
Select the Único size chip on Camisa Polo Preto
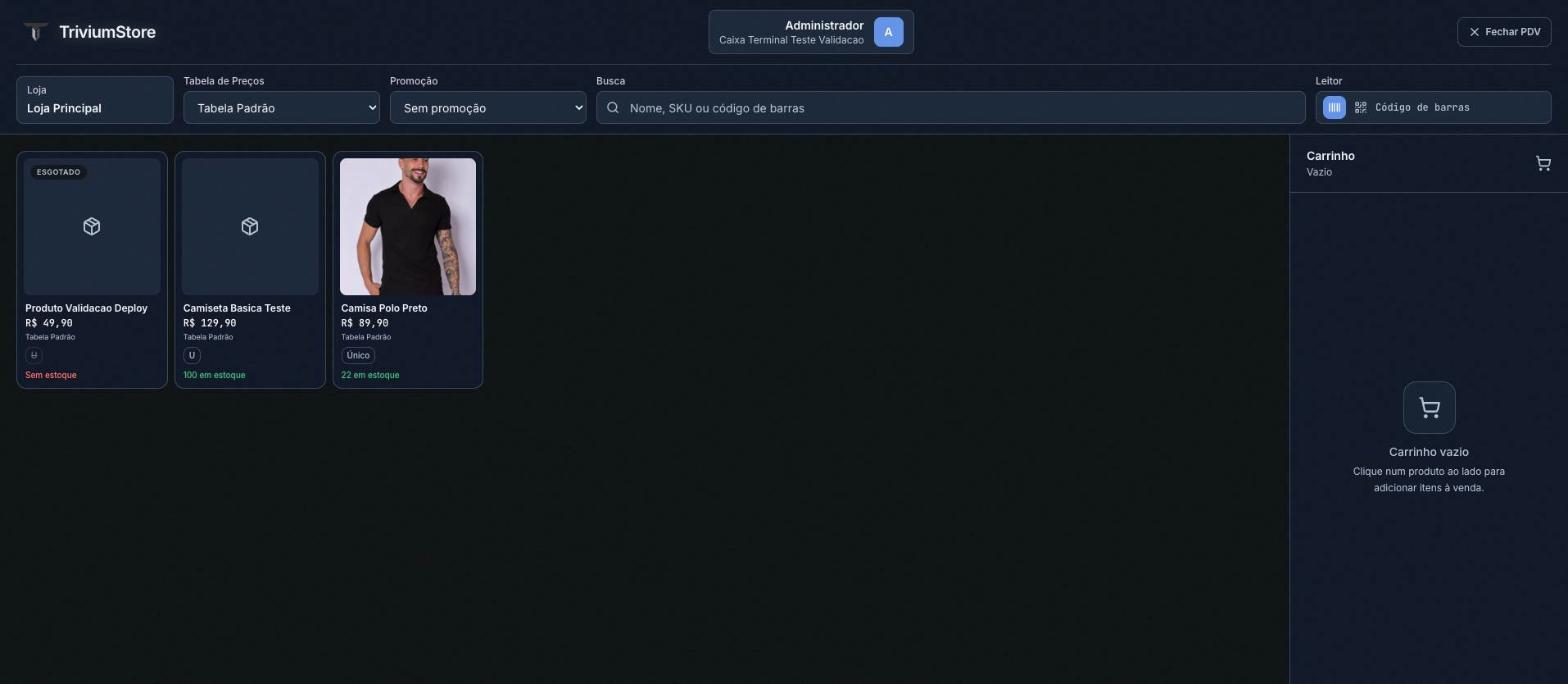point(358,356)
